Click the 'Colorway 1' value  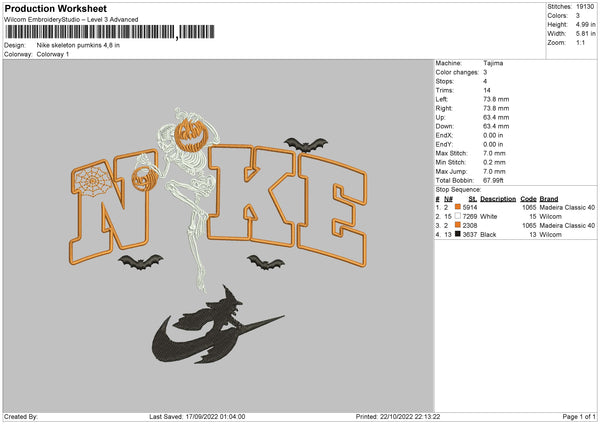[x=53, y=54]
